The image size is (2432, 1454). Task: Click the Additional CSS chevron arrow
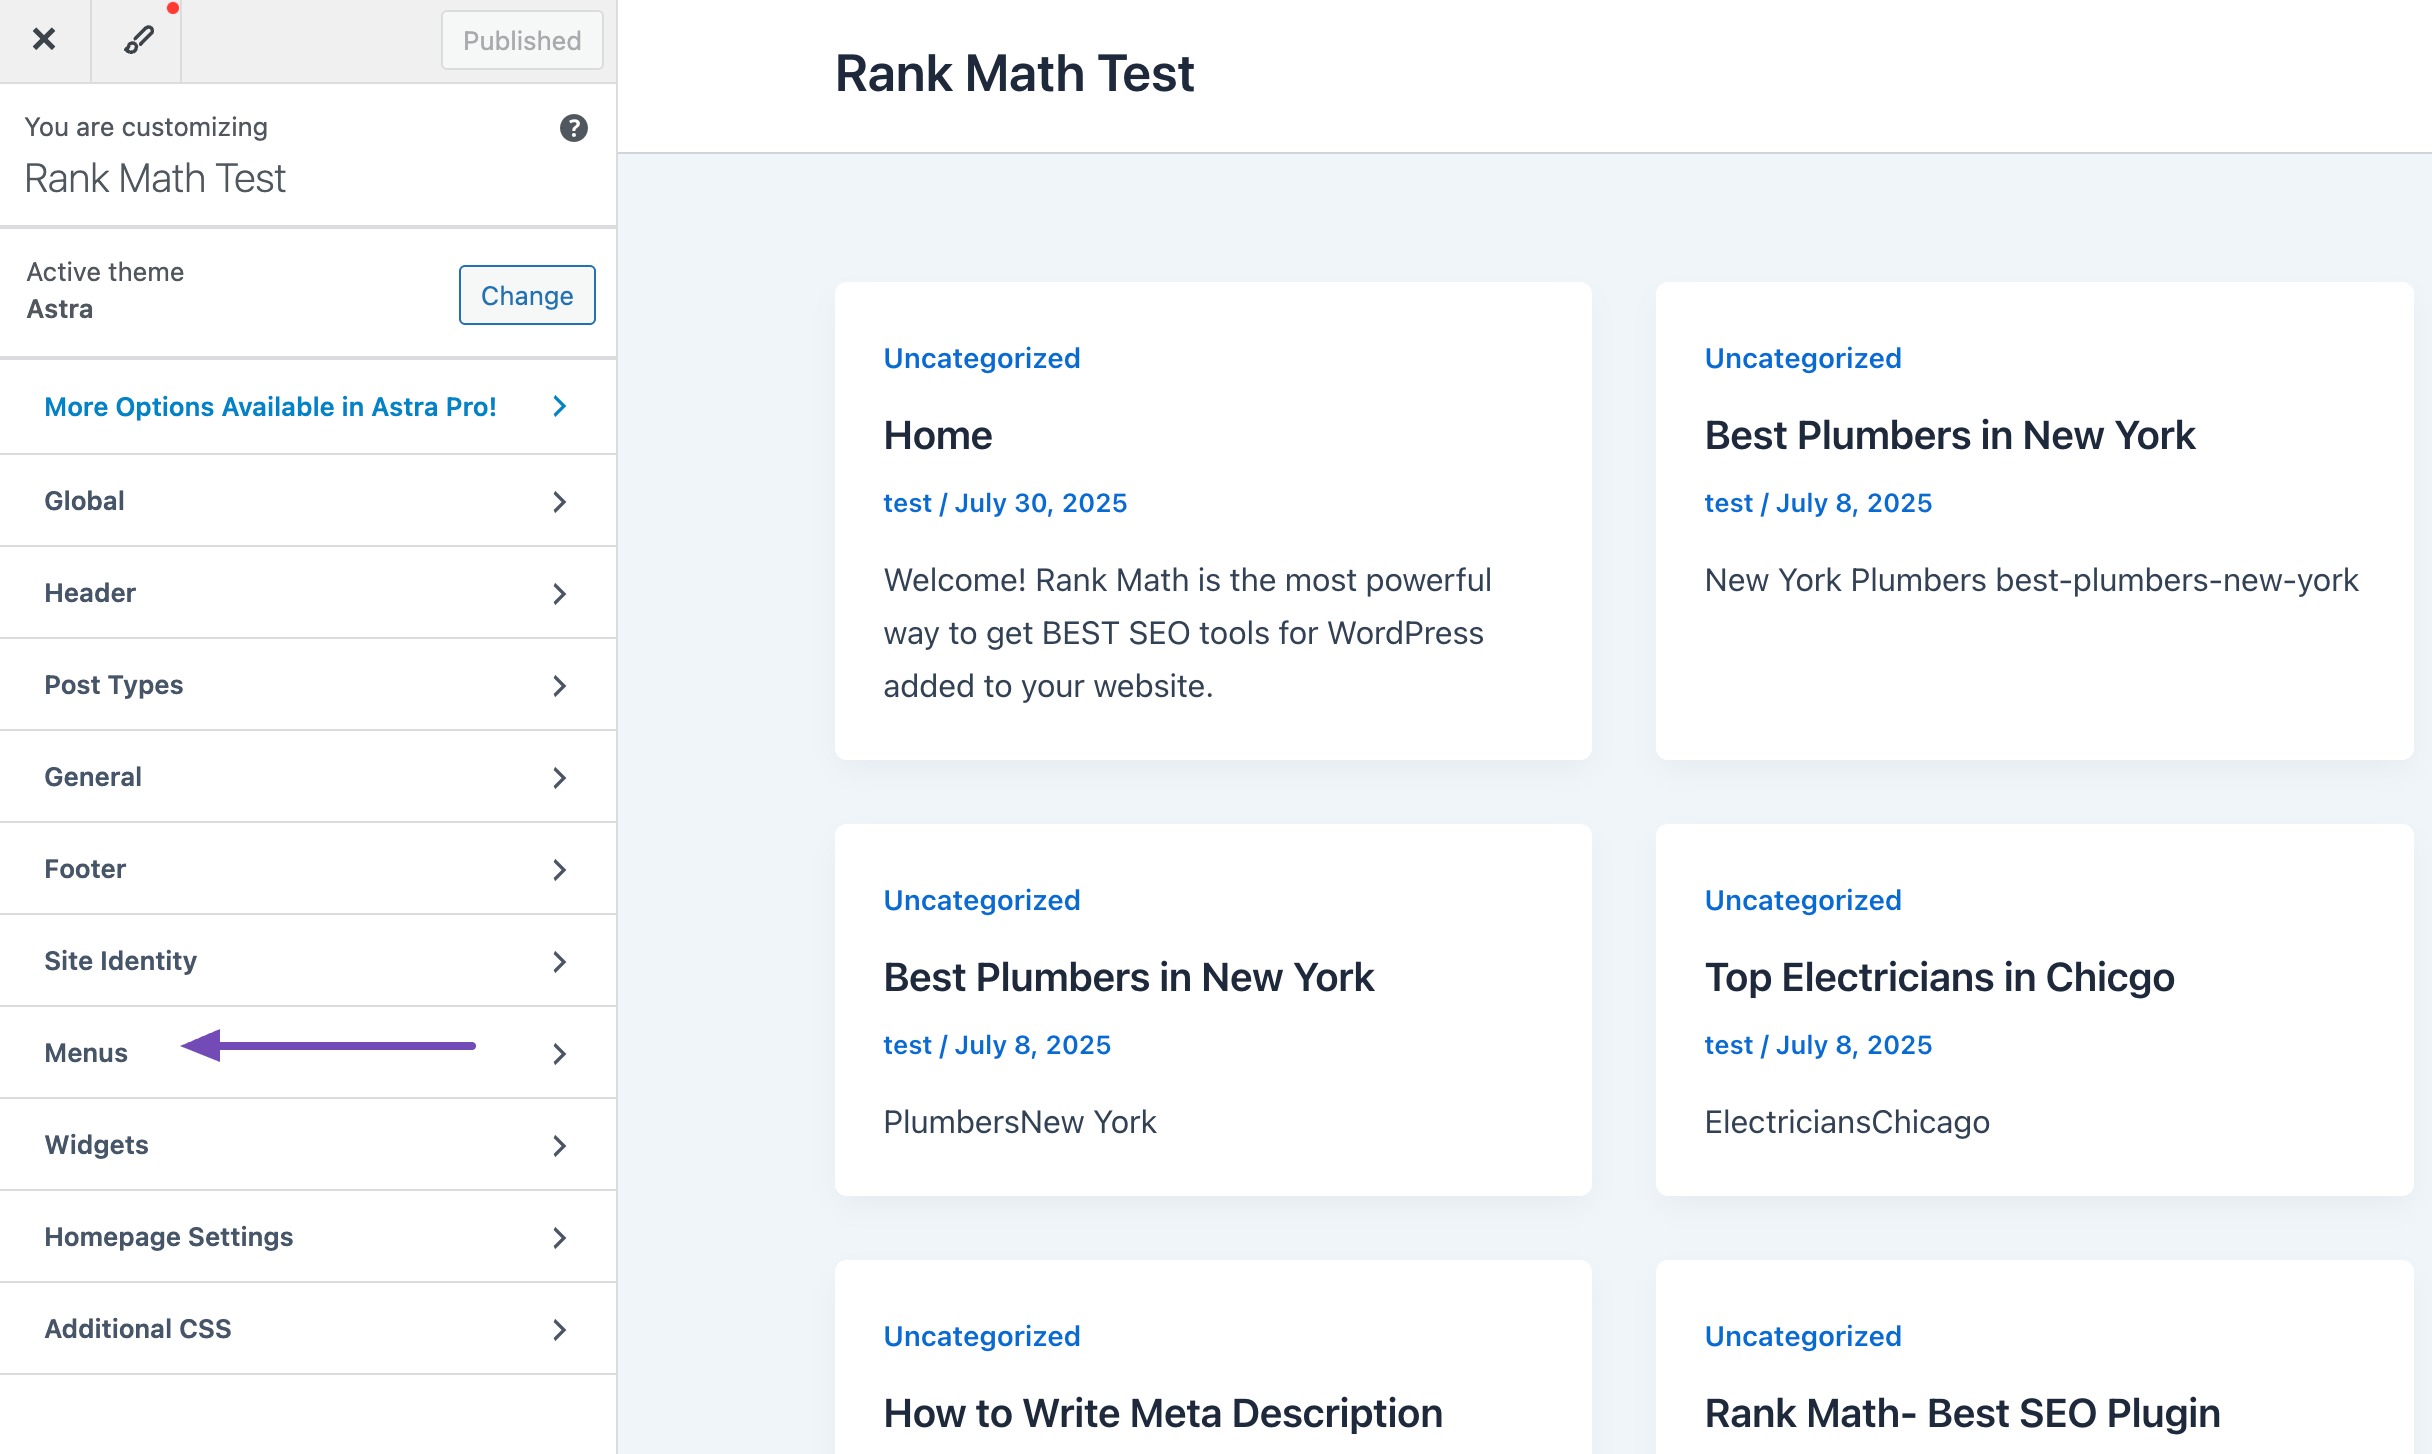560,1330
